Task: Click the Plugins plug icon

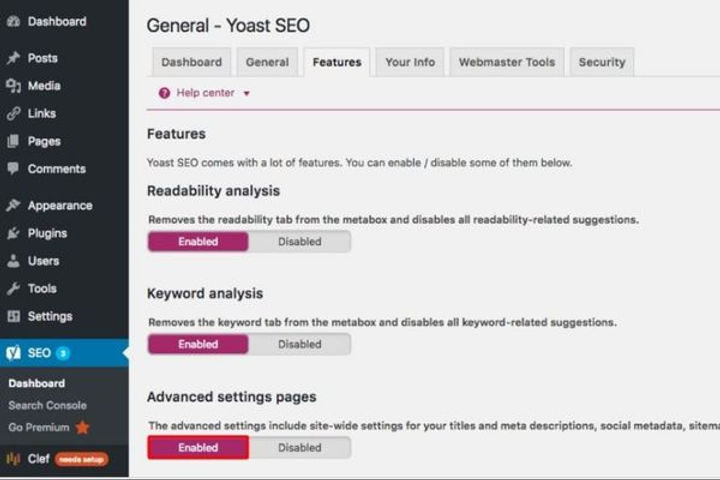Action: 13,233
